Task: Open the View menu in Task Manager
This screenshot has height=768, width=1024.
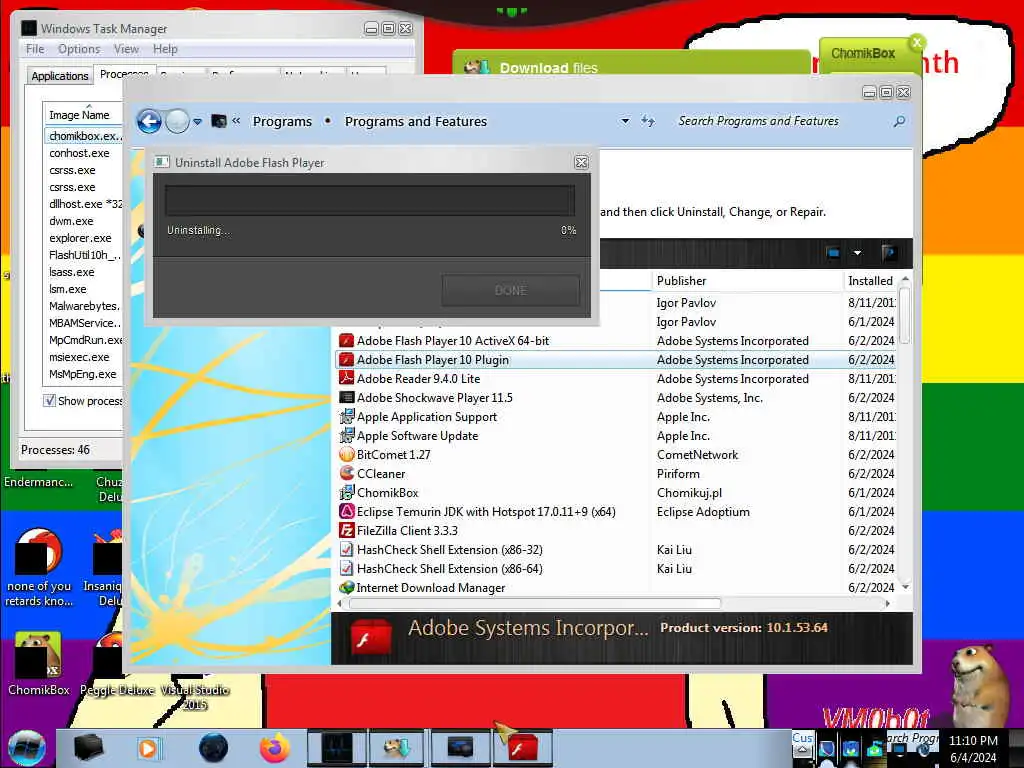Action: click(126, 49)
